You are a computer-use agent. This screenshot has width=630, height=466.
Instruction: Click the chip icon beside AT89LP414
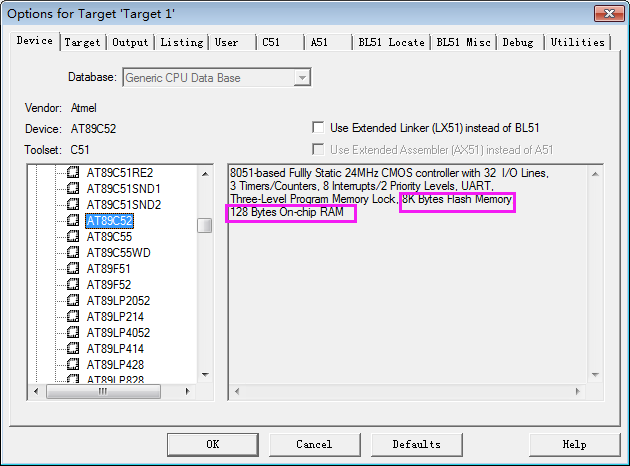pyautogui.click(x=73, y=348)
